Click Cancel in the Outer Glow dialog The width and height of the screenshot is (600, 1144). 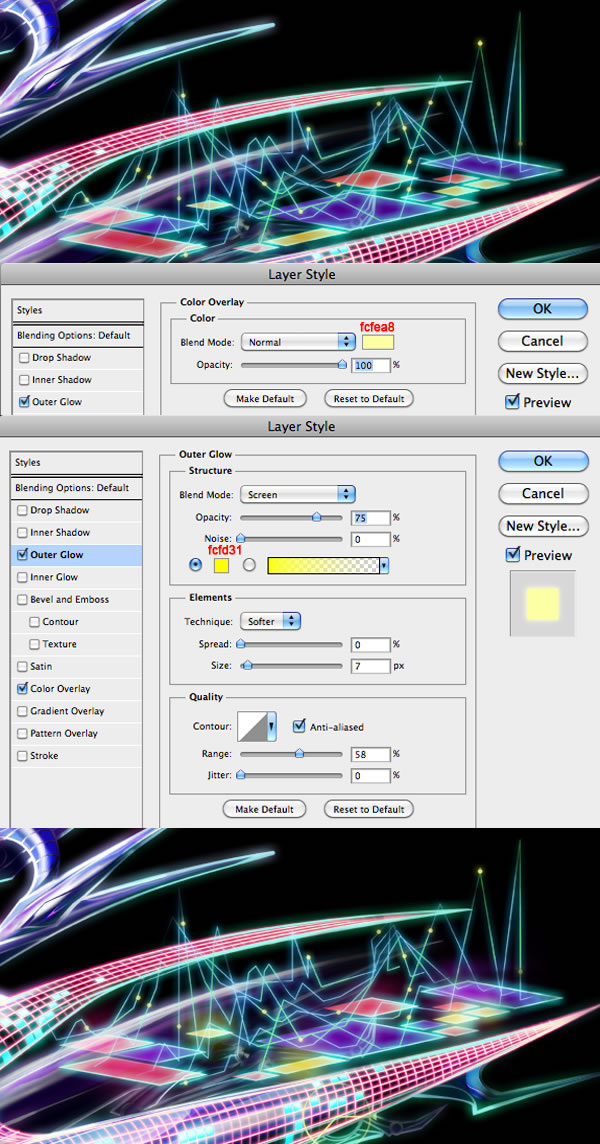click(542, 493)
